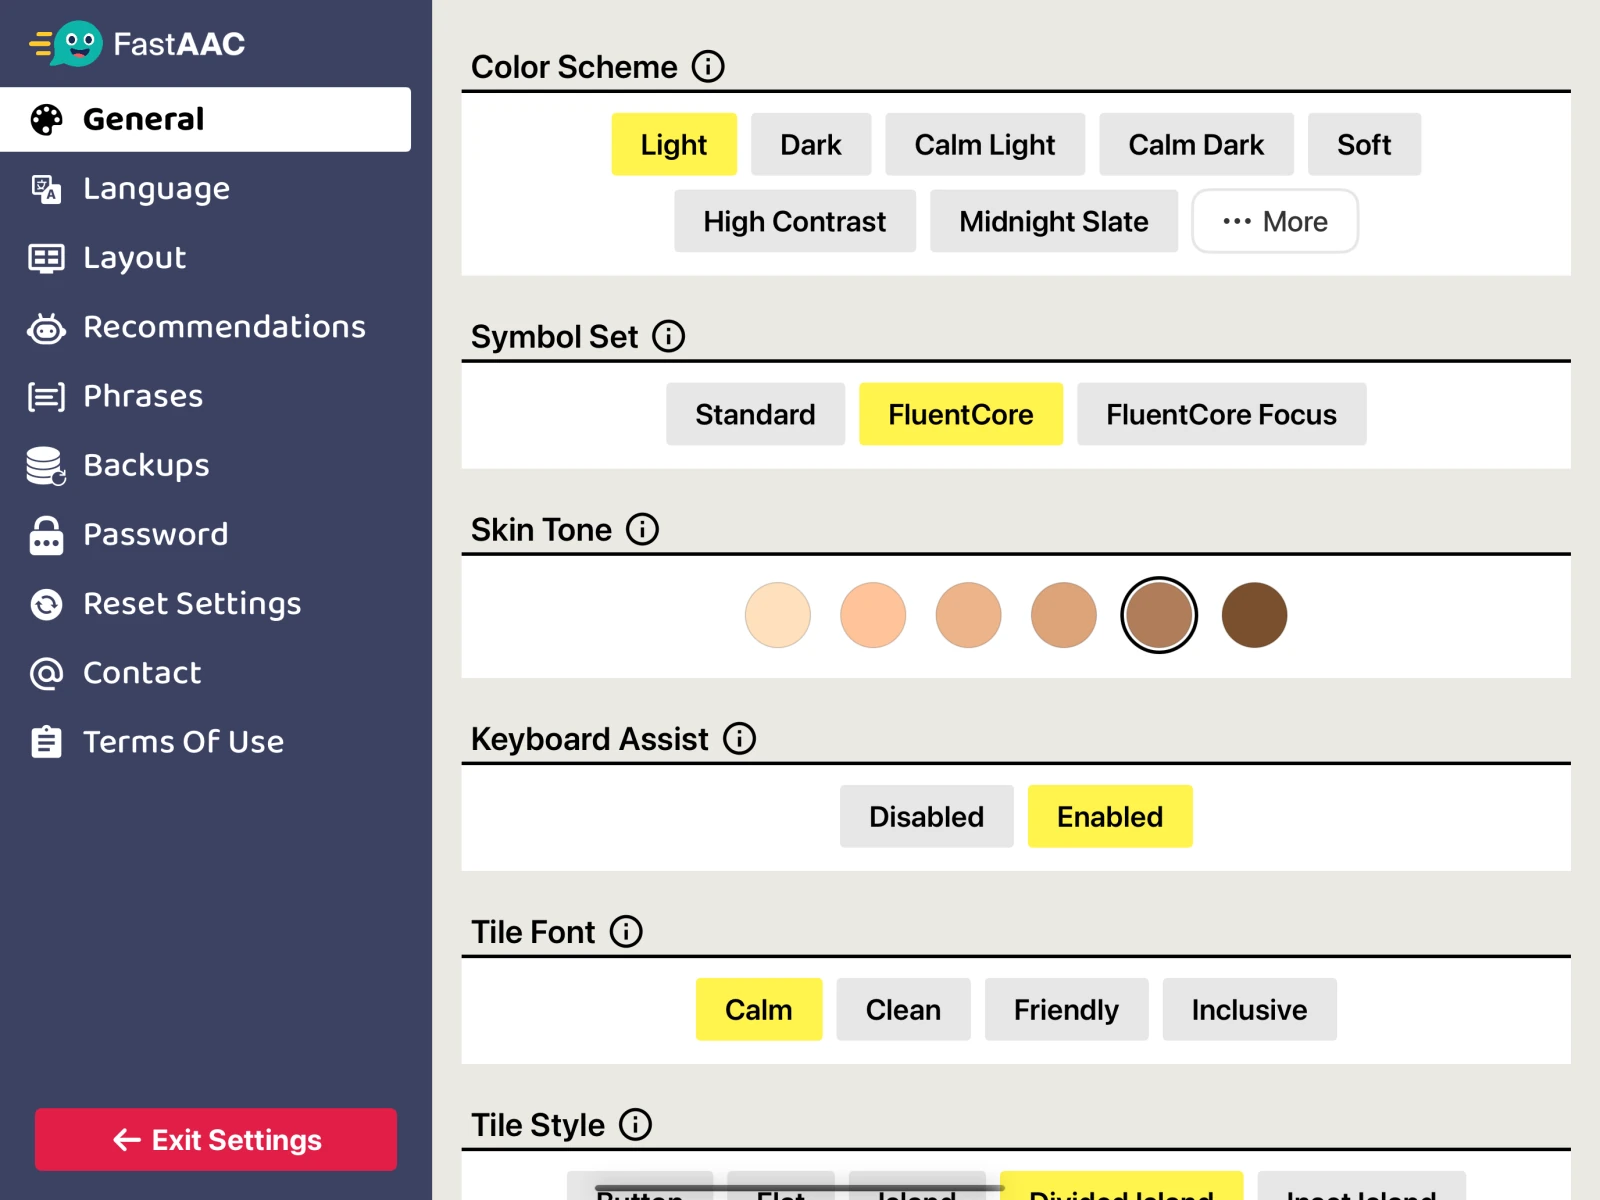Viewport: 1600px width, 1200px height.
Task: Open the Reset Settings section
Action: coord(206,604)
